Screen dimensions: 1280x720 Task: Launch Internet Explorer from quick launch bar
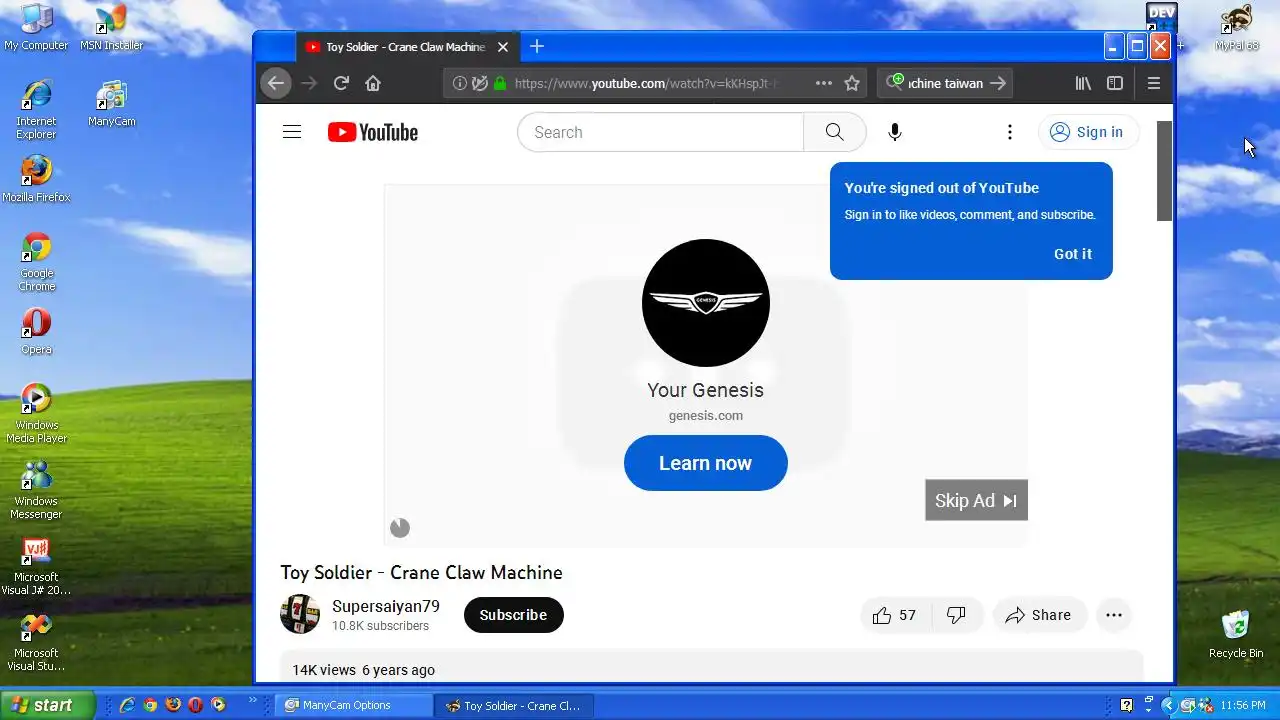pos(127,705)
